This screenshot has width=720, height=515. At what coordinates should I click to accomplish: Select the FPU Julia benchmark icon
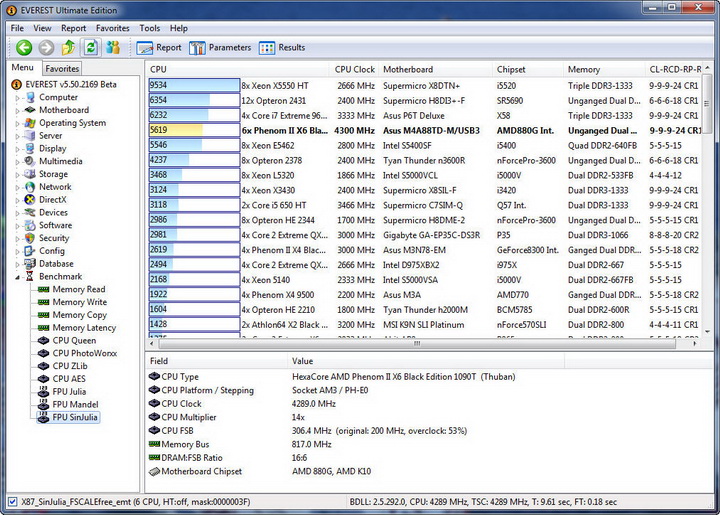pos(44,392)
